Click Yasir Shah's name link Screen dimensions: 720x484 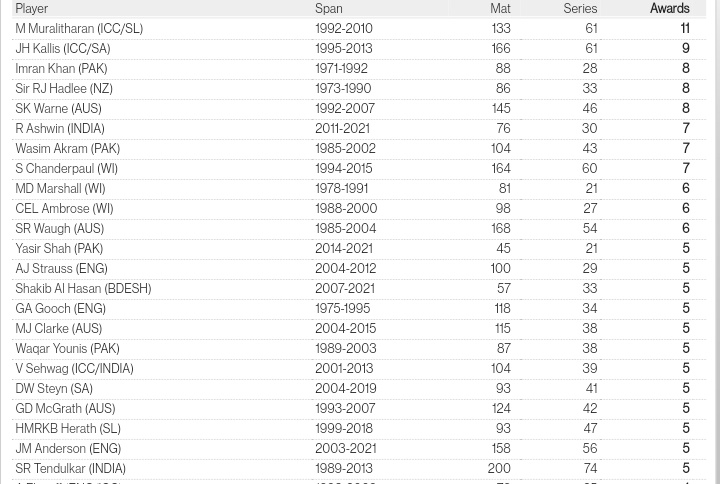pos(43,249)
